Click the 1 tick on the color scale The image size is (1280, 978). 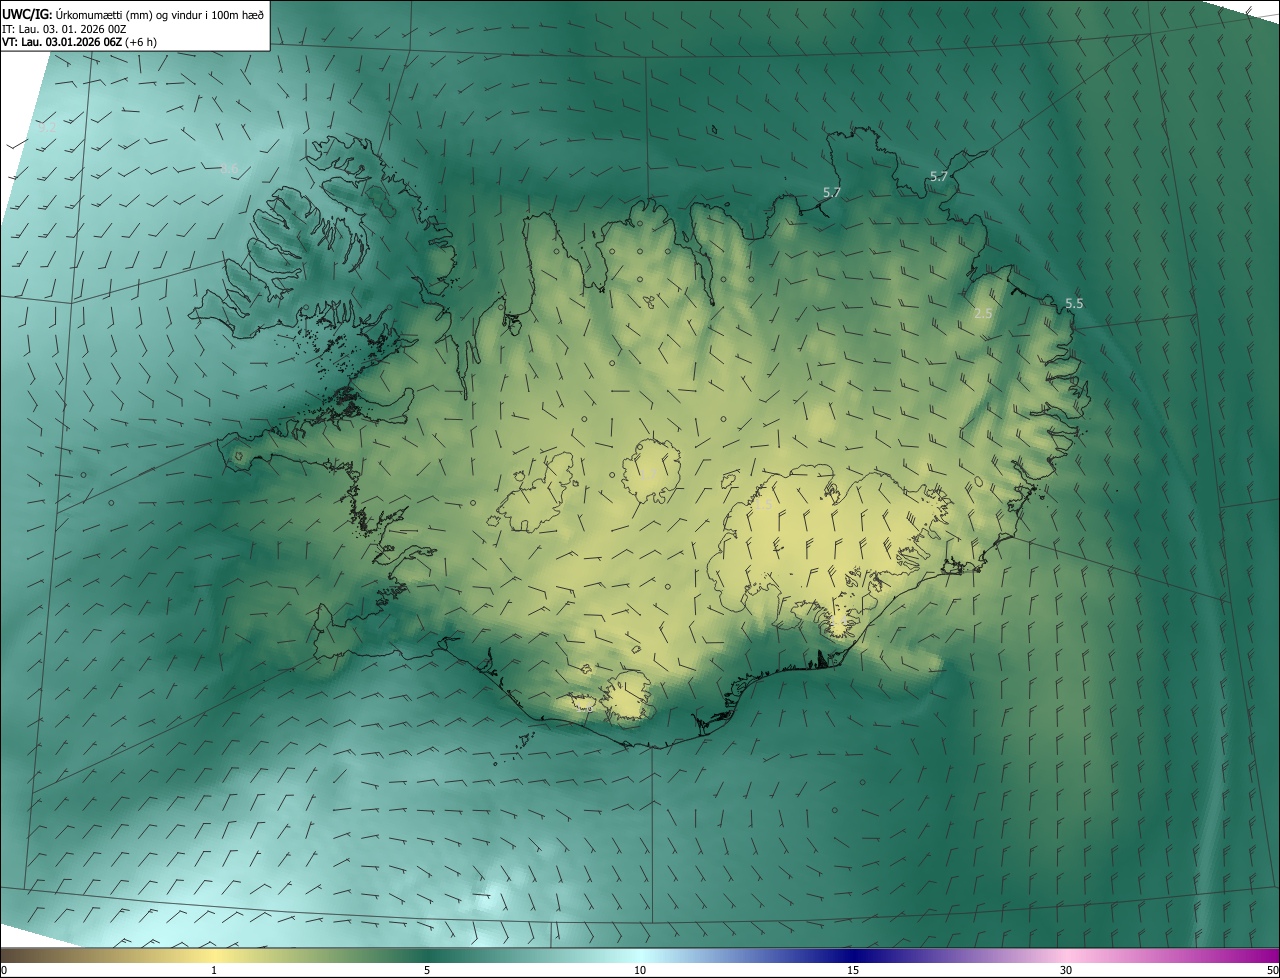[214, 970]
